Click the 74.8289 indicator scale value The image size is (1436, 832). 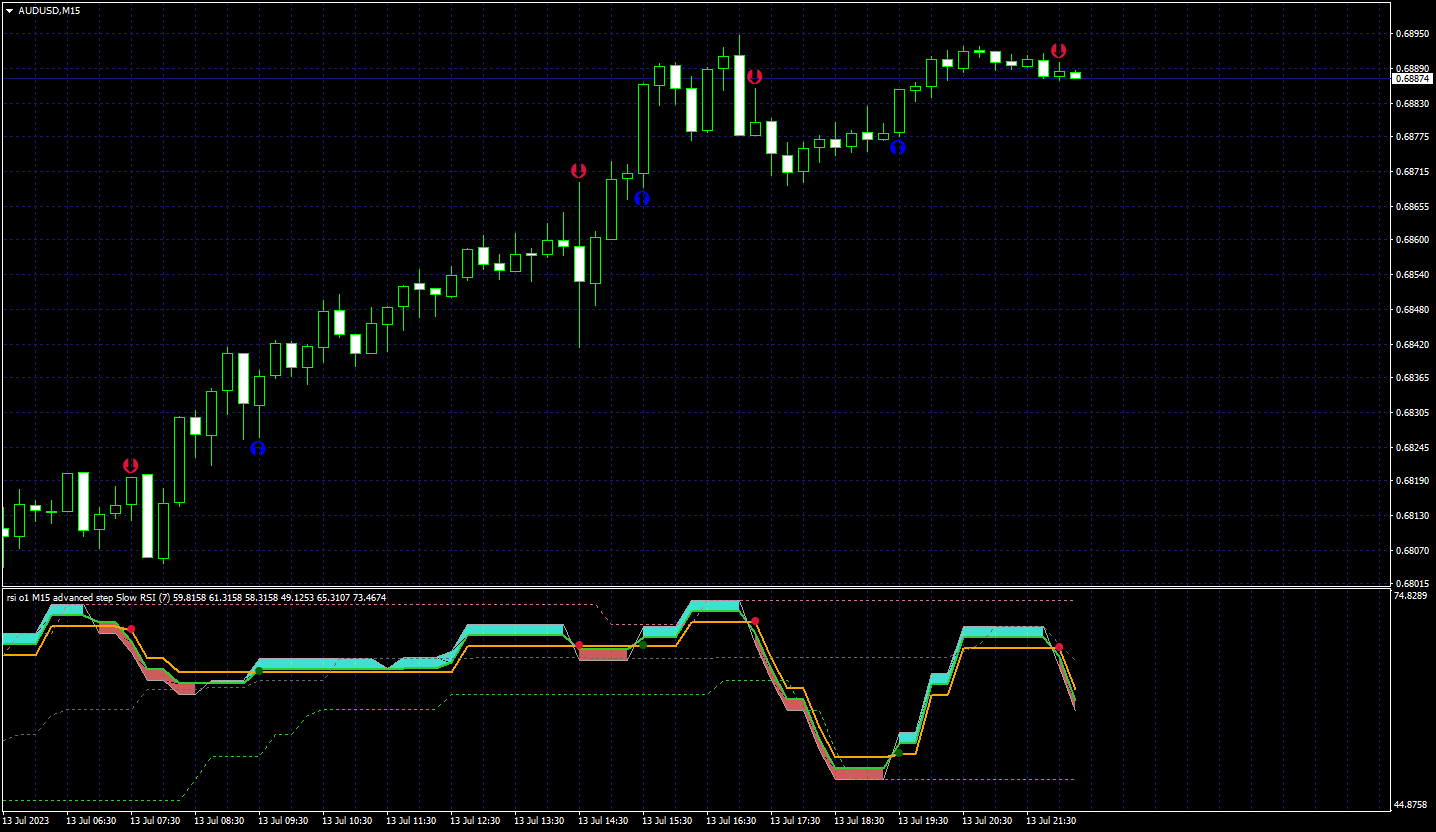click(1410, 596)
